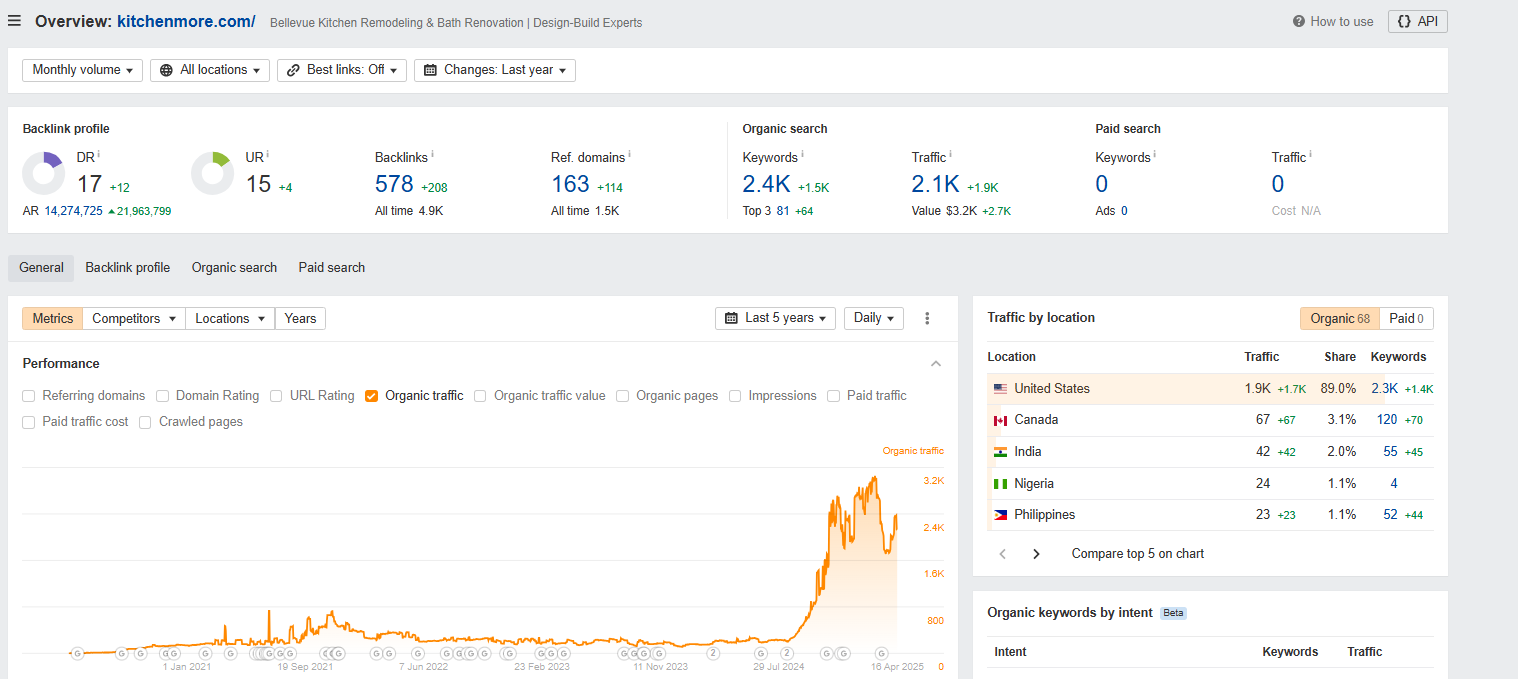
Task: Open the Last 5 years date range dropdown
Action: [776, 318]
